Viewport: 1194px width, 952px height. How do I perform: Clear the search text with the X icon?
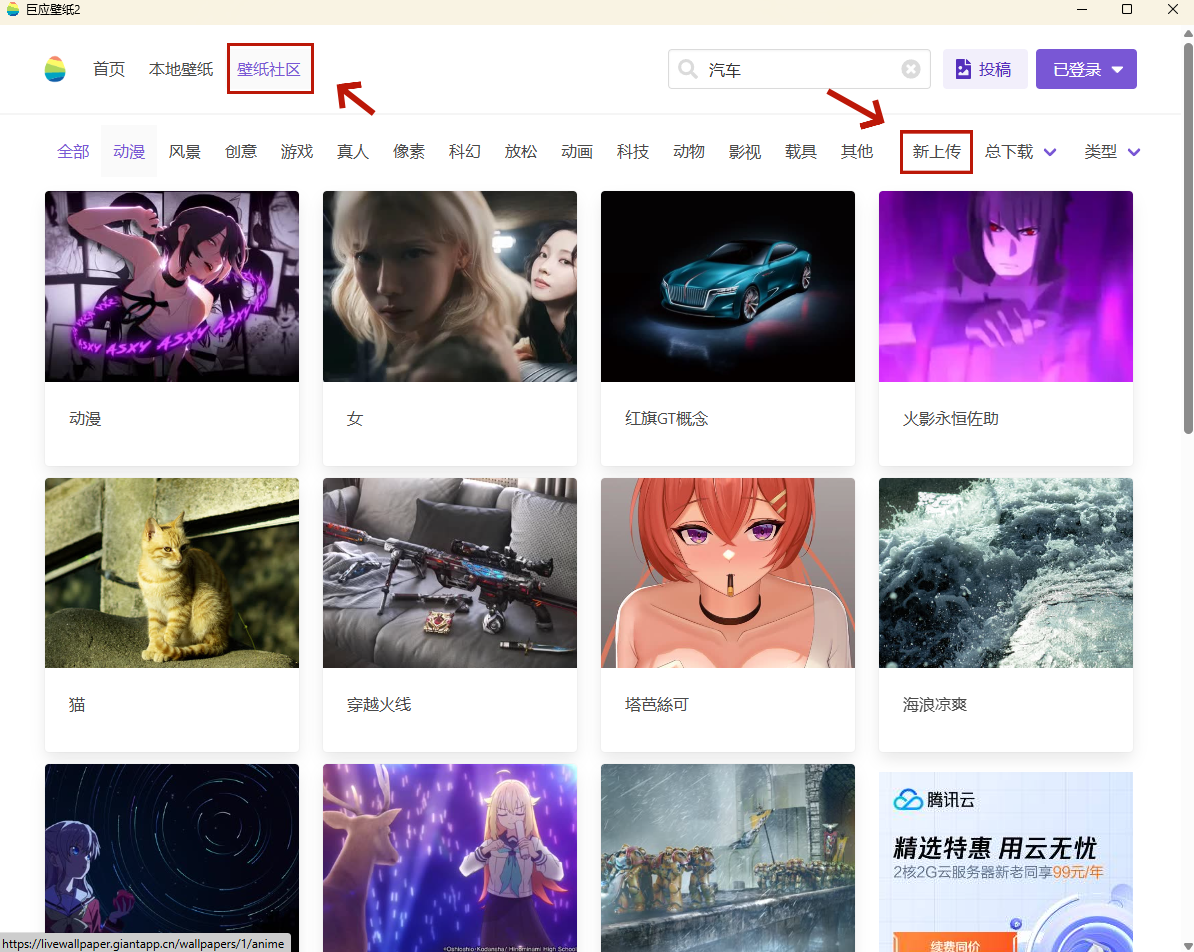pos(910,69)
